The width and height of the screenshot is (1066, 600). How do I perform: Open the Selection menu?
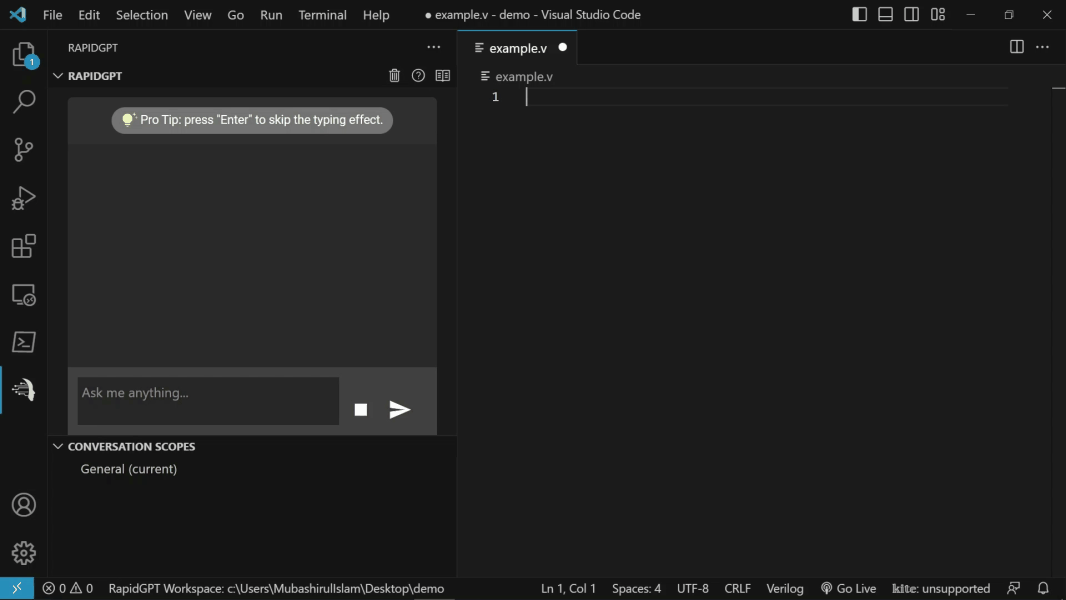pyautogui.click(x=142, y=14)
